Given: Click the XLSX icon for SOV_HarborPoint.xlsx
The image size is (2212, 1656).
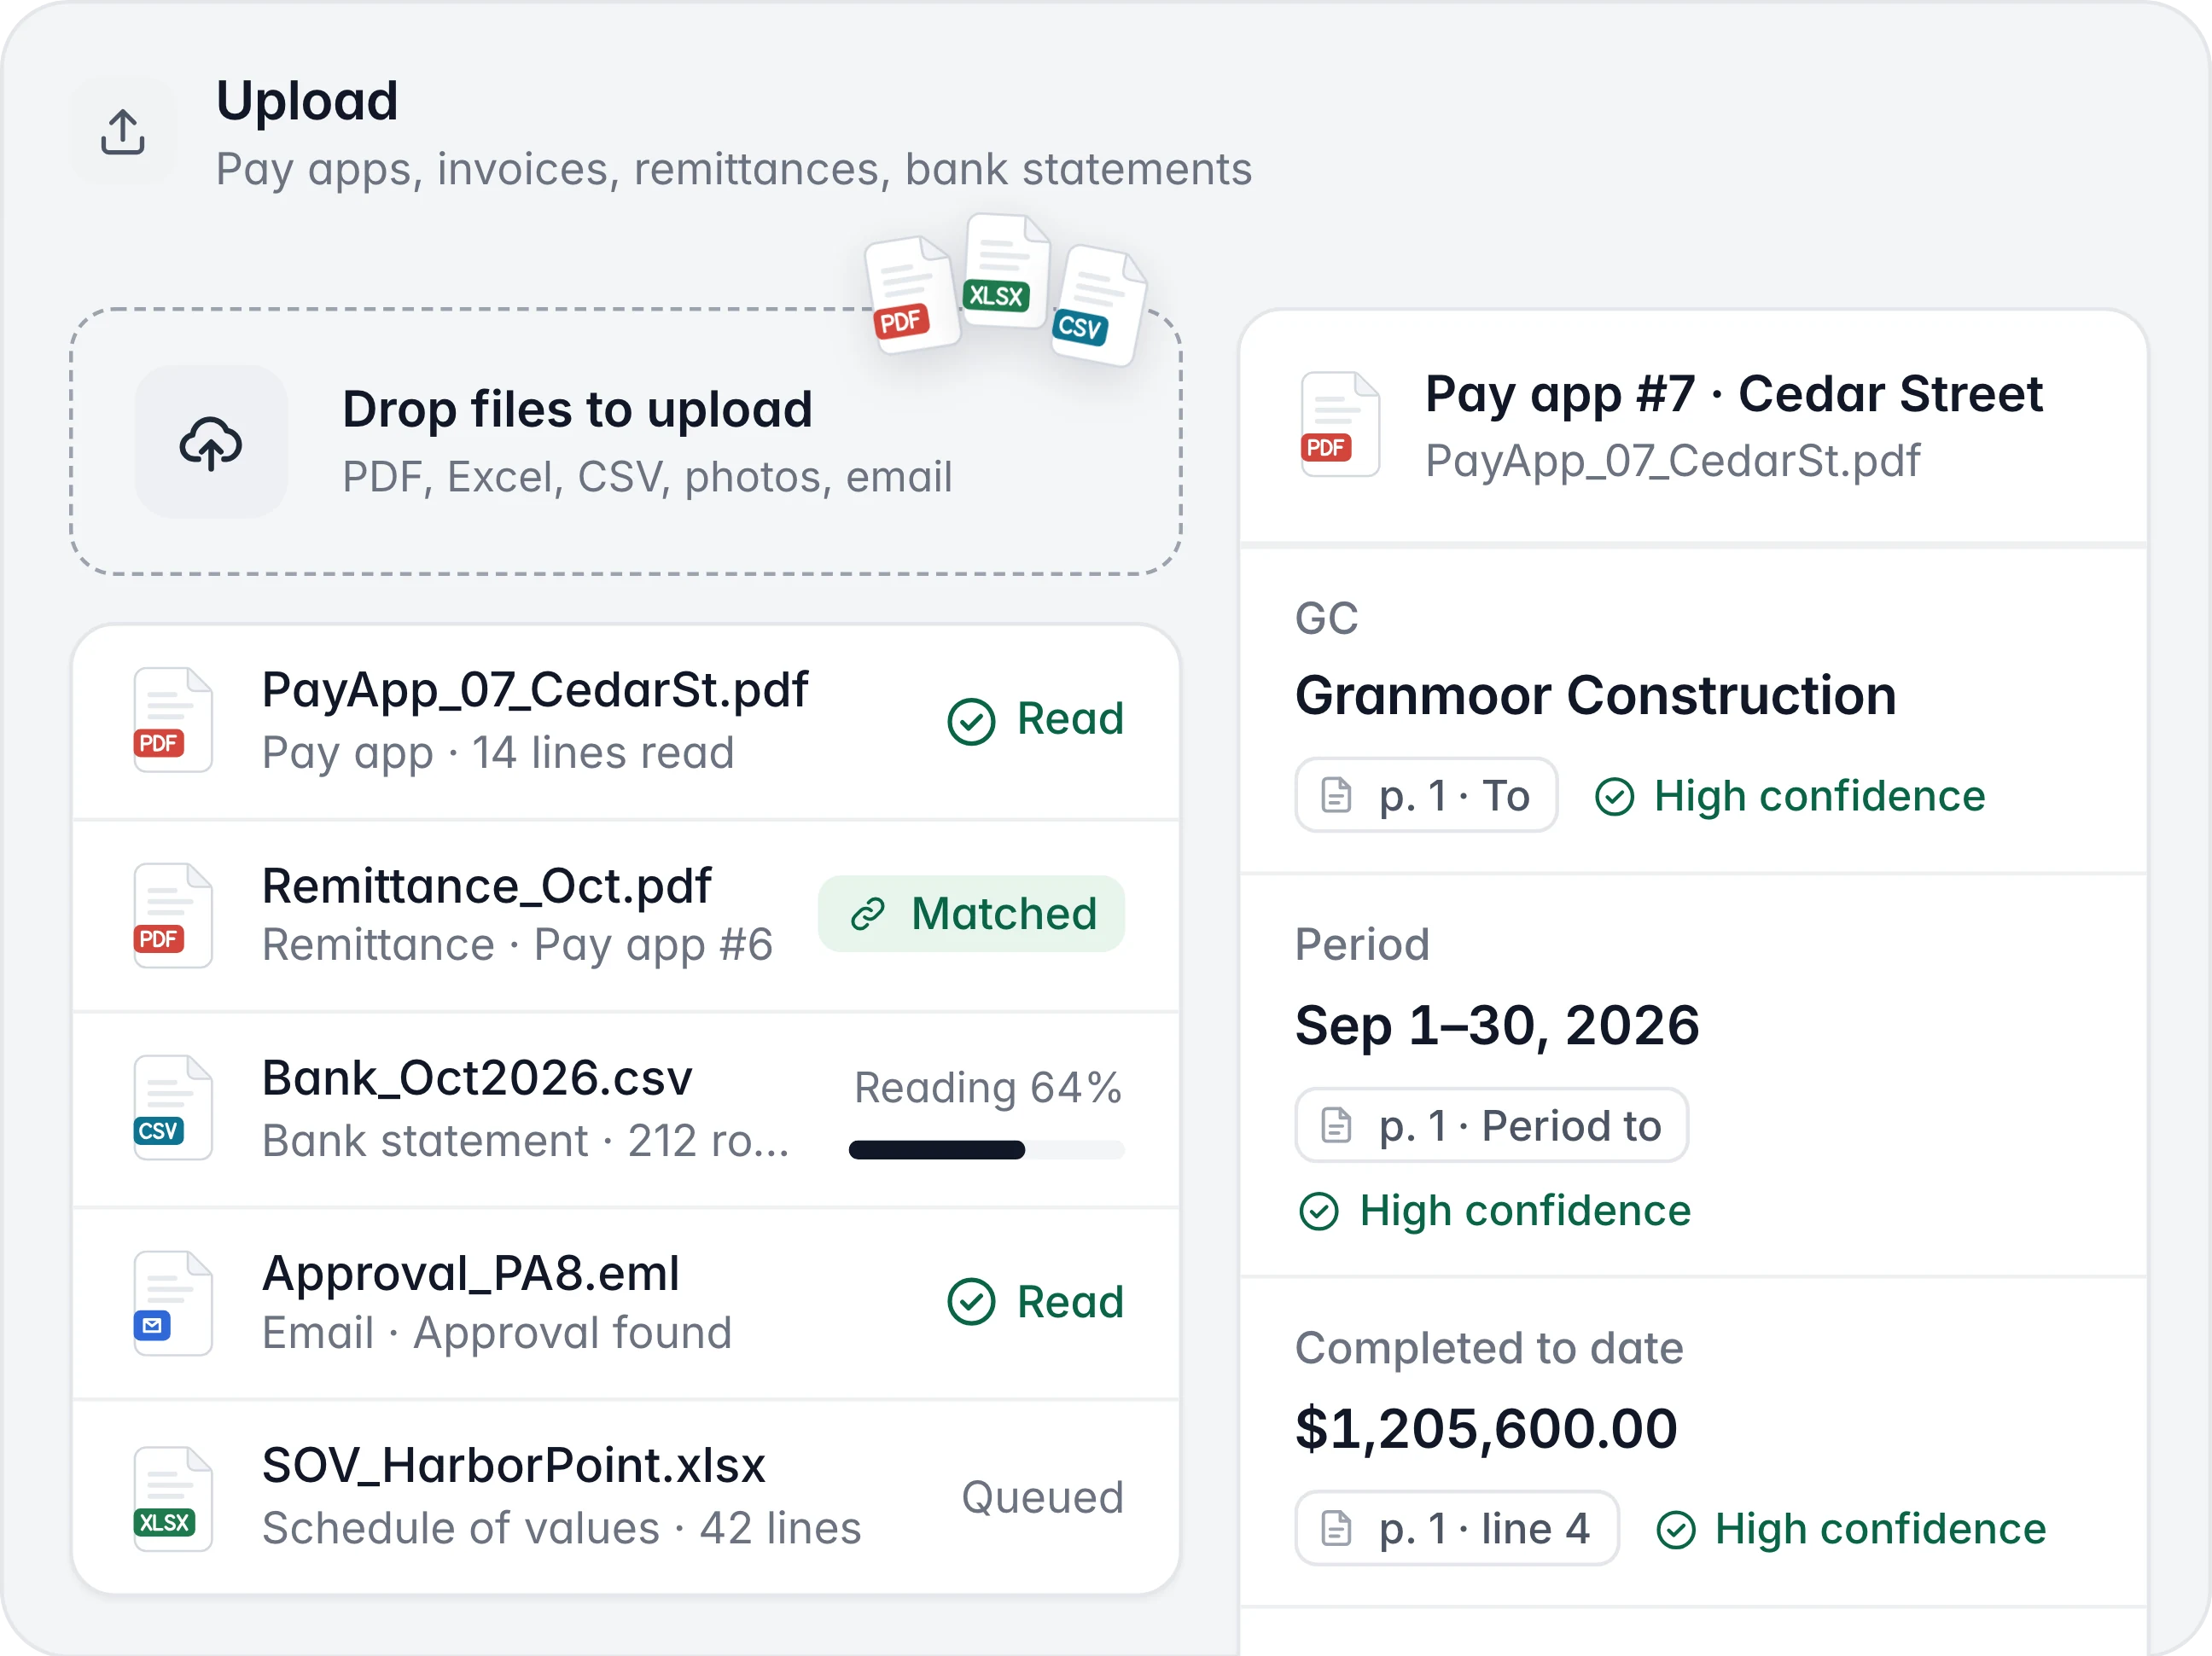Looking at the screenshot, I should tap(172, 1498).
